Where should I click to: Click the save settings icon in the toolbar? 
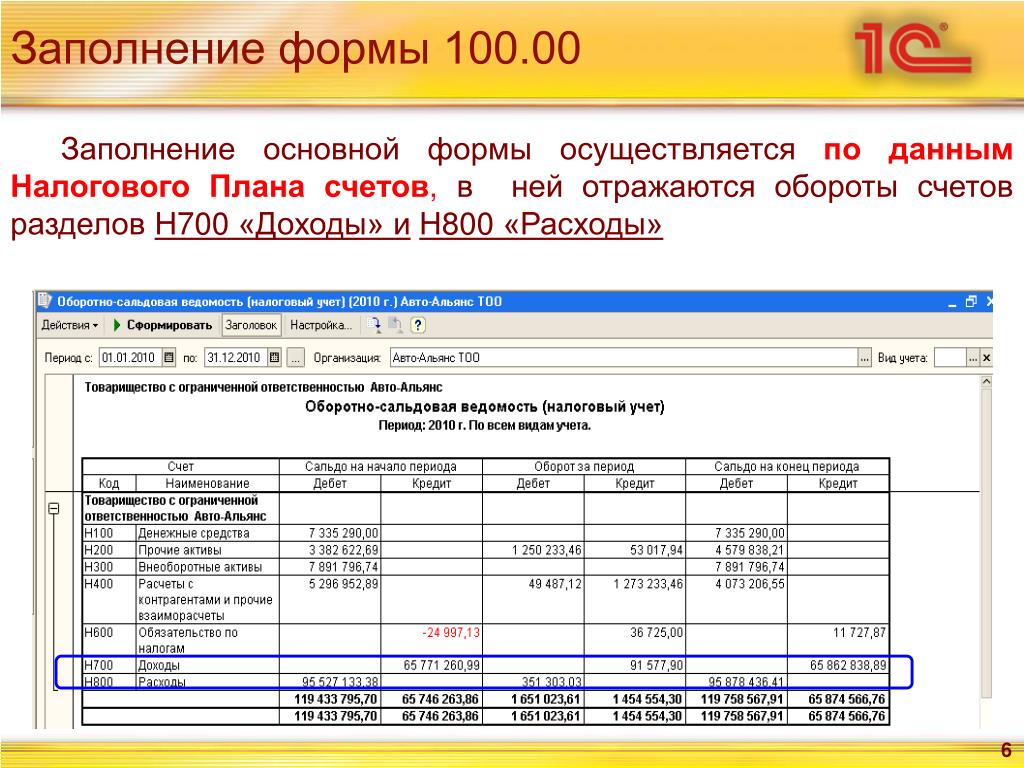pos(396,325)
